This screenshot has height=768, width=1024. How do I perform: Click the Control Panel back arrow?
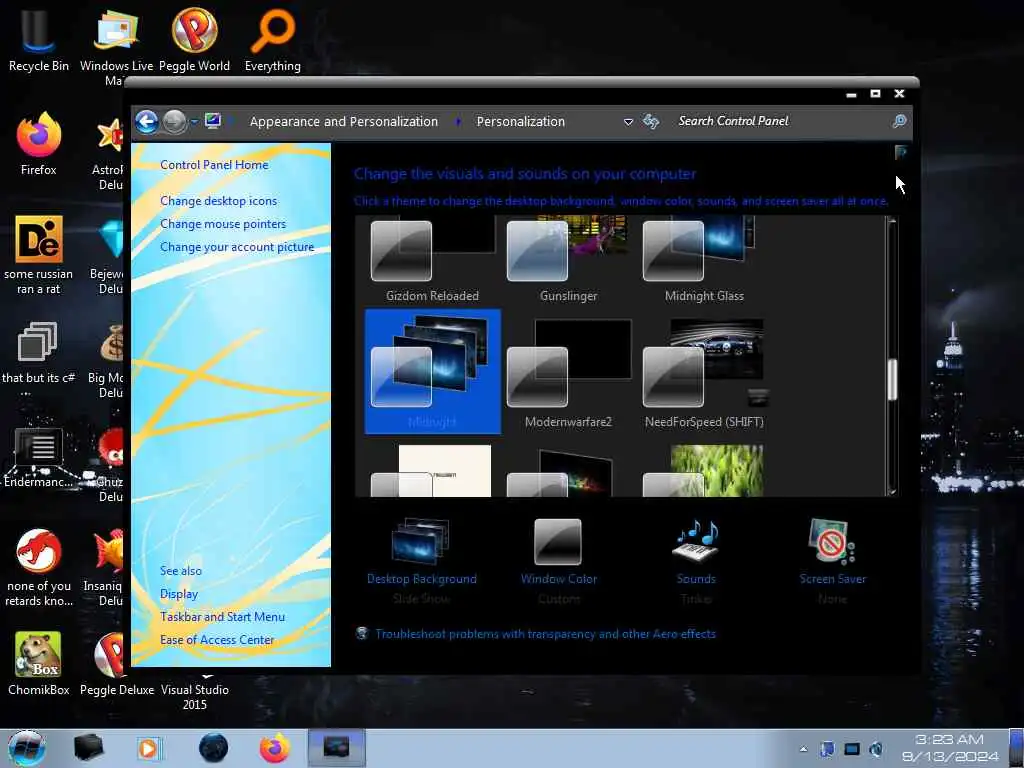point(147,121)
